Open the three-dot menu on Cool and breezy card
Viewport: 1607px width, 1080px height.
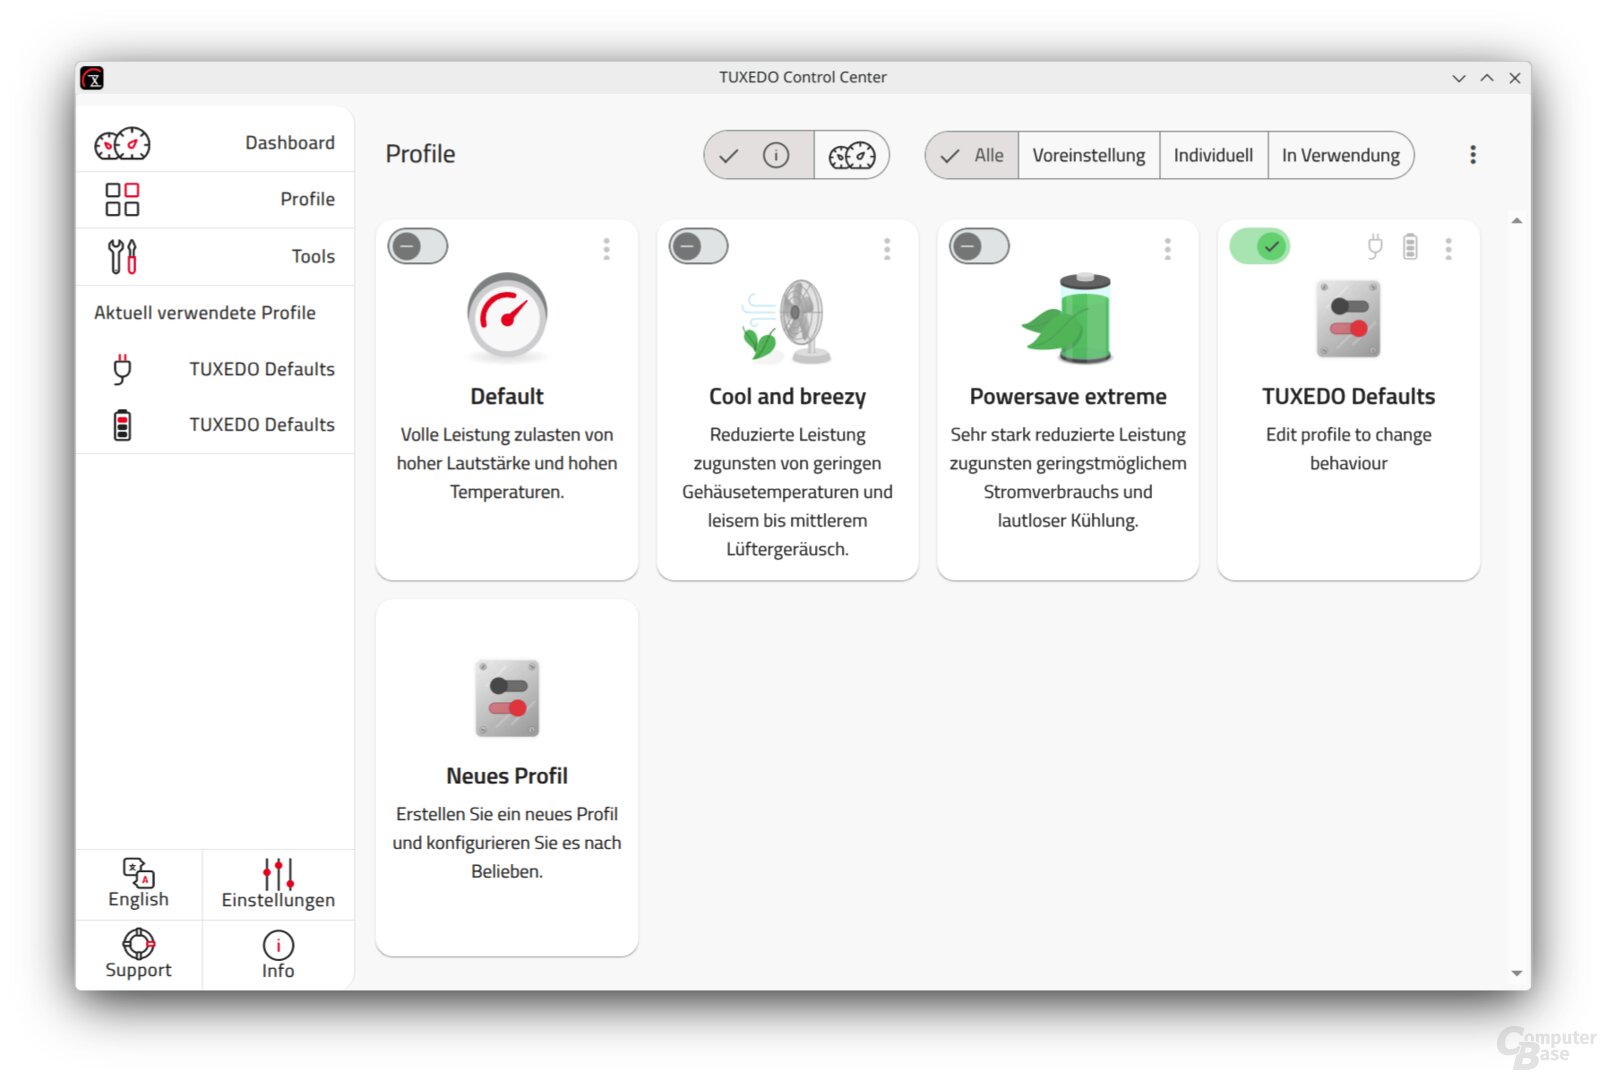tap(887, 249)
